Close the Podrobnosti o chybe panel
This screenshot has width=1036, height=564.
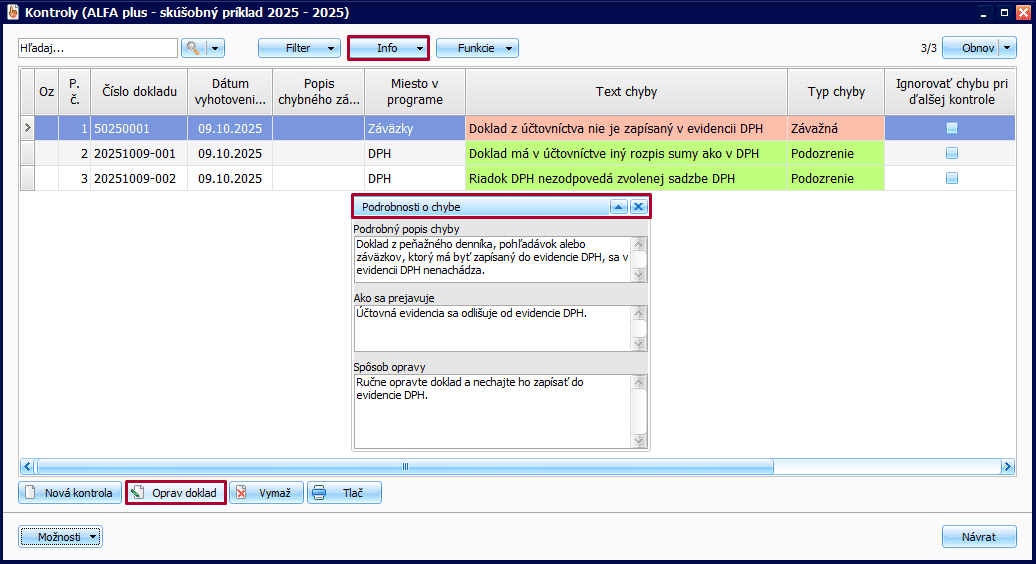[x=638, y=207]
